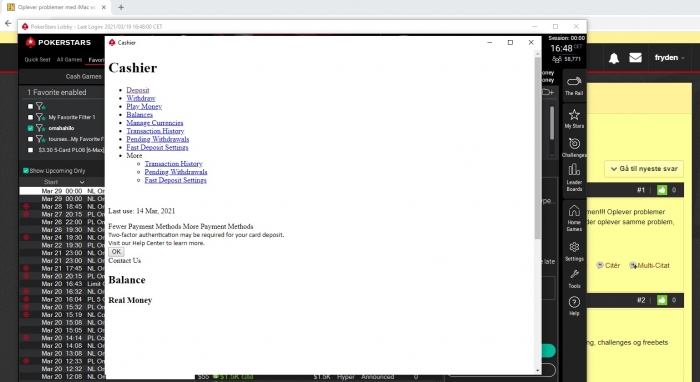700x382 pixels.
Task: Select the Mar 26 22:00 tournament row
Action: 62,222
